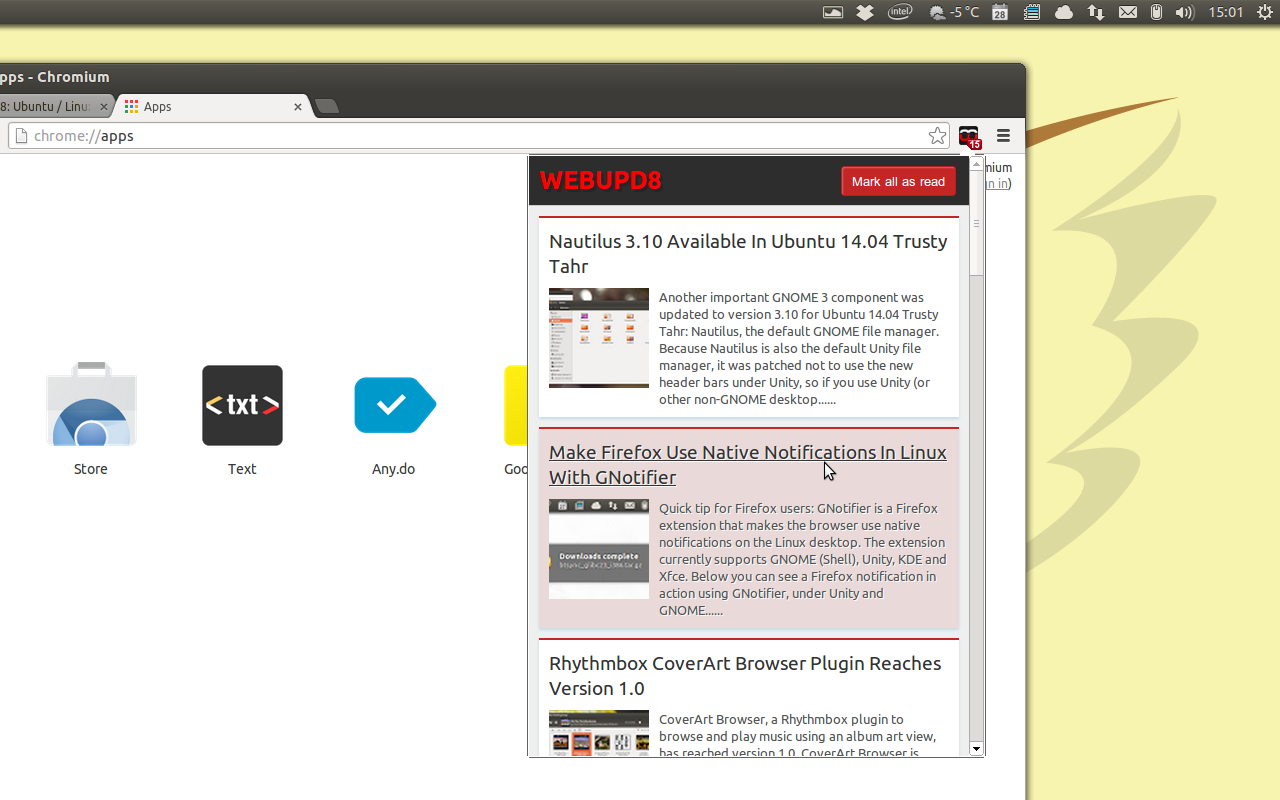The image size is (1280, 800).
Task: Click the Any.do app label
Action: [394, 469]
